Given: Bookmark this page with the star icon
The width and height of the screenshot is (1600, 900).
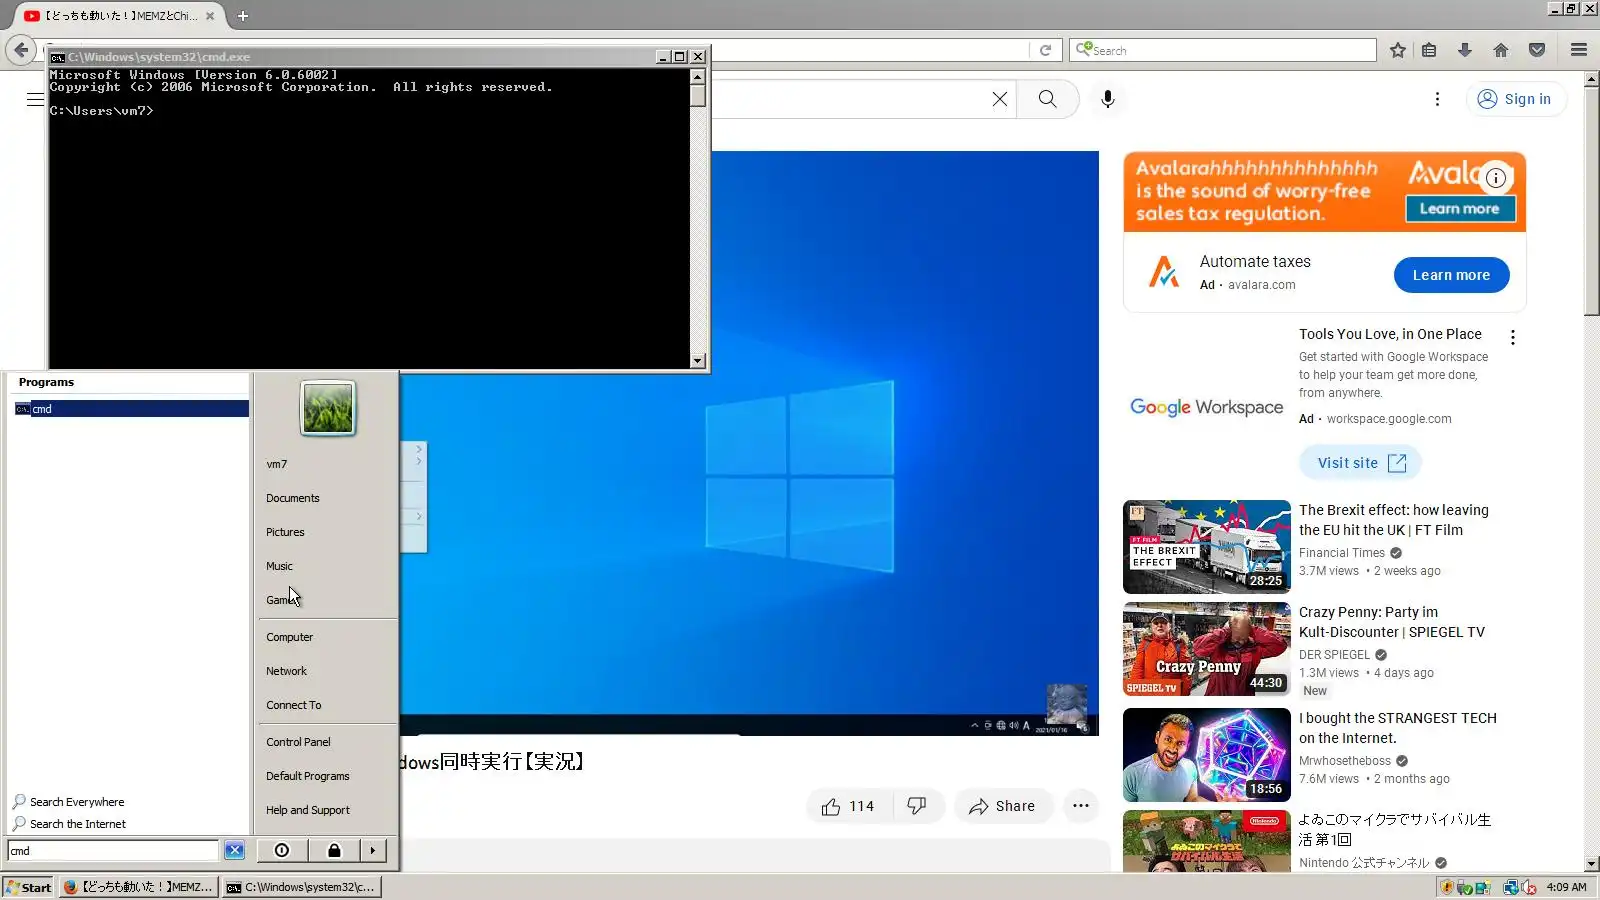Looking at the screenshot, I should coord(1398,50).
